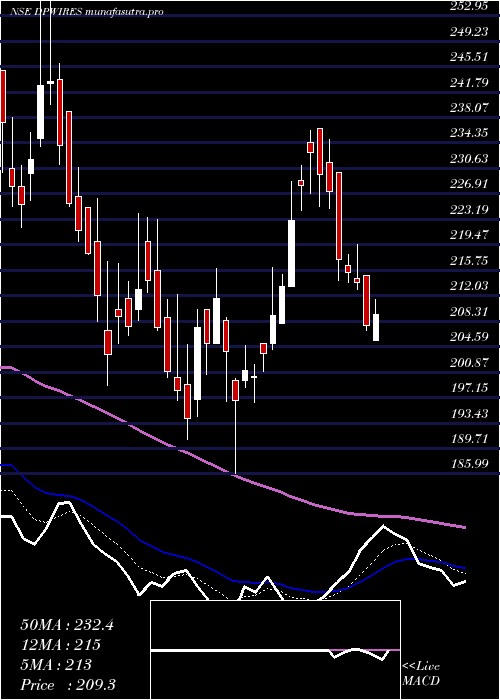Click inside the MACD histogram panel

[275, 650]
